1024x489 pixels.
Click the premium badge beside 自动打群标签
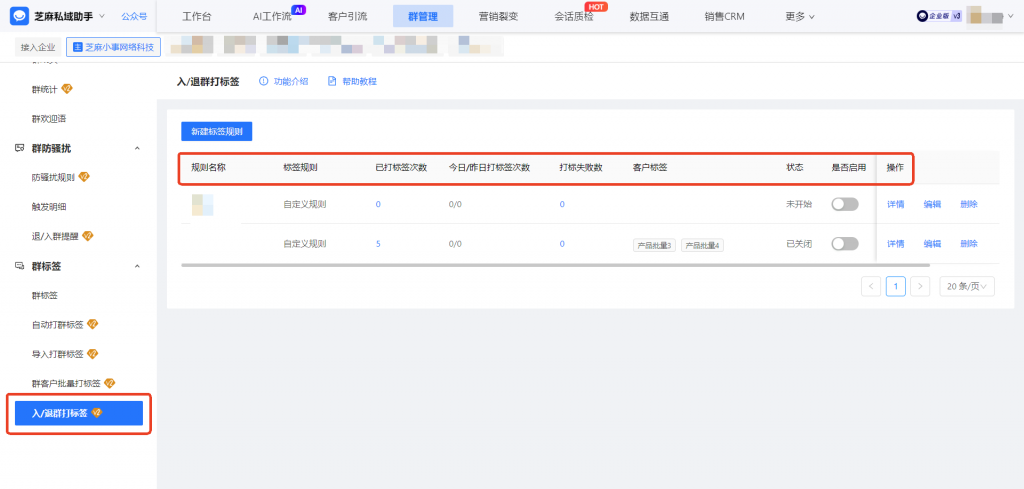pos(92,324)
